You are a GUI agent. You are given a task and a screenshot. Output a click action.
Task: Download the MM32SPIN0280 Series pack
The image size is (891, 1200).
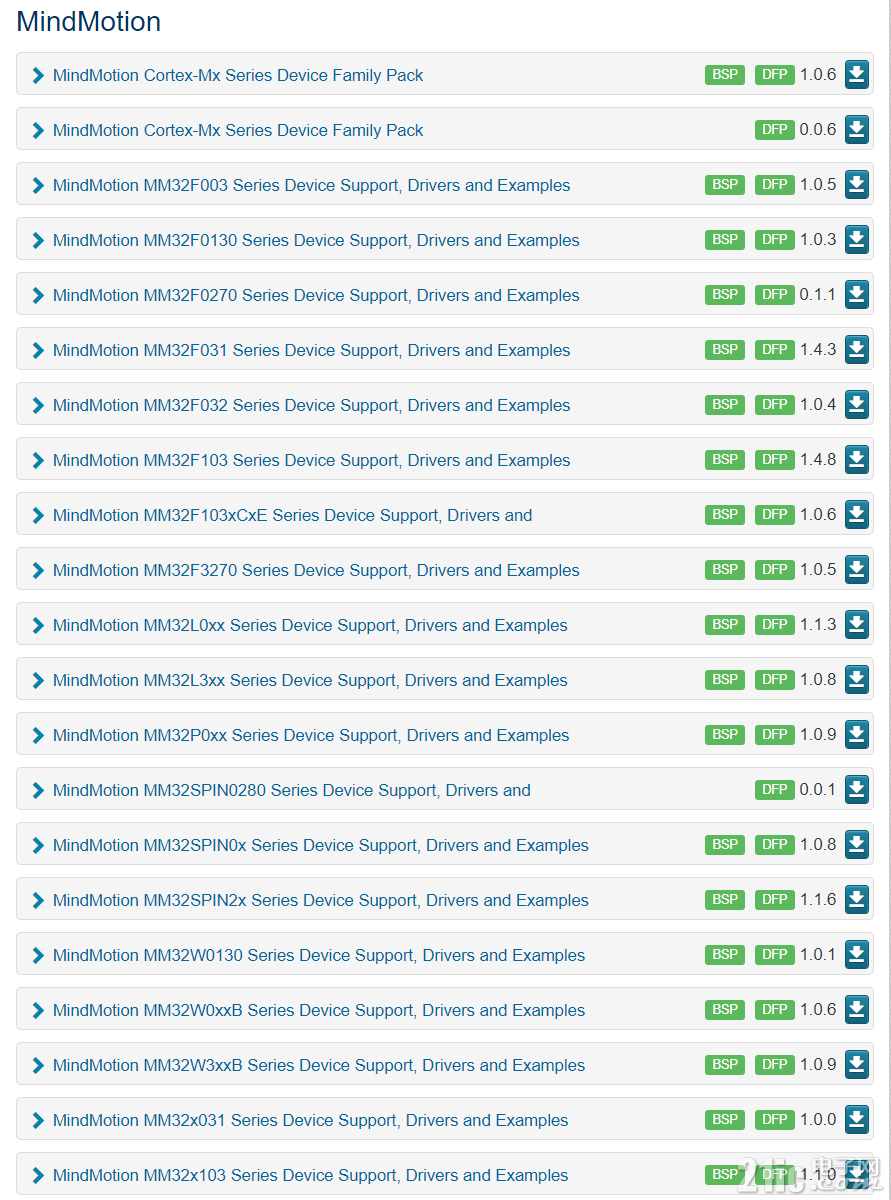tap(857, 790)
